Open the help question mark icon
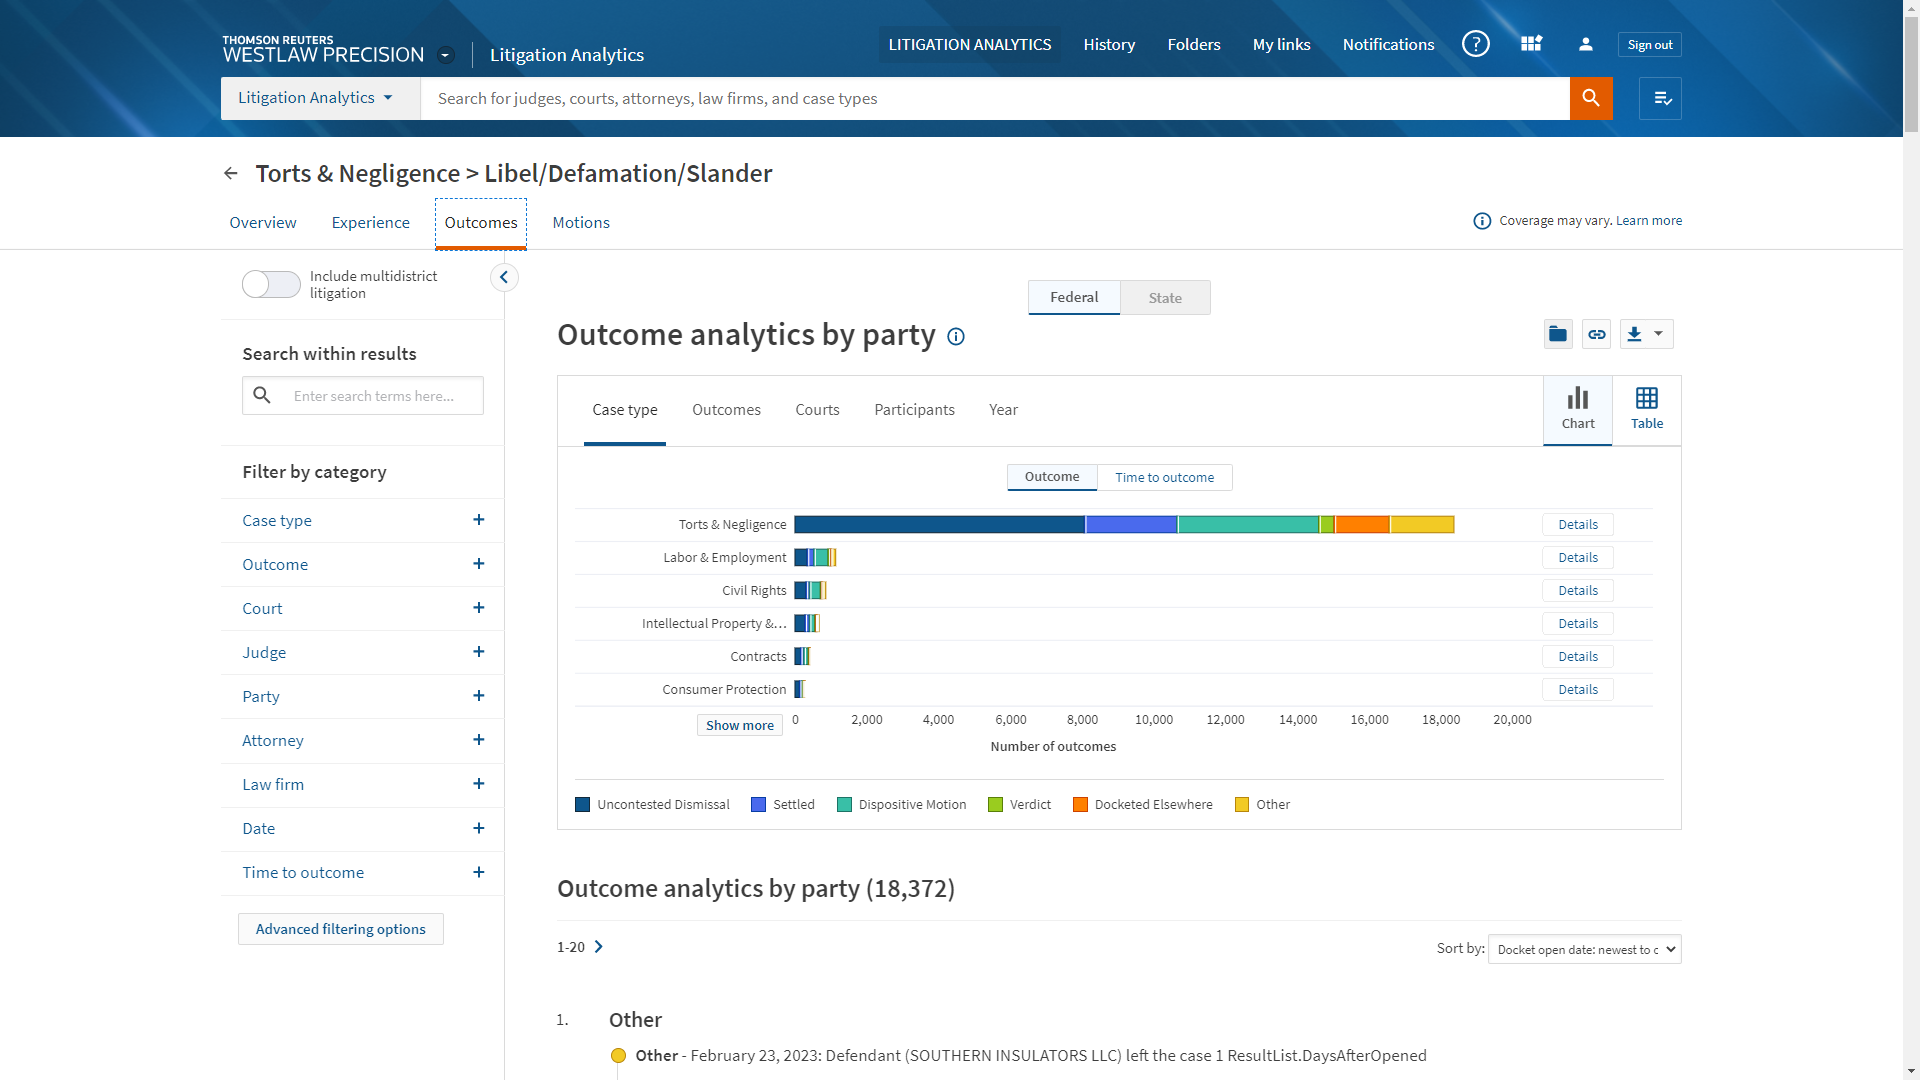The image size is (1920, 1080). coord(1475,44)
